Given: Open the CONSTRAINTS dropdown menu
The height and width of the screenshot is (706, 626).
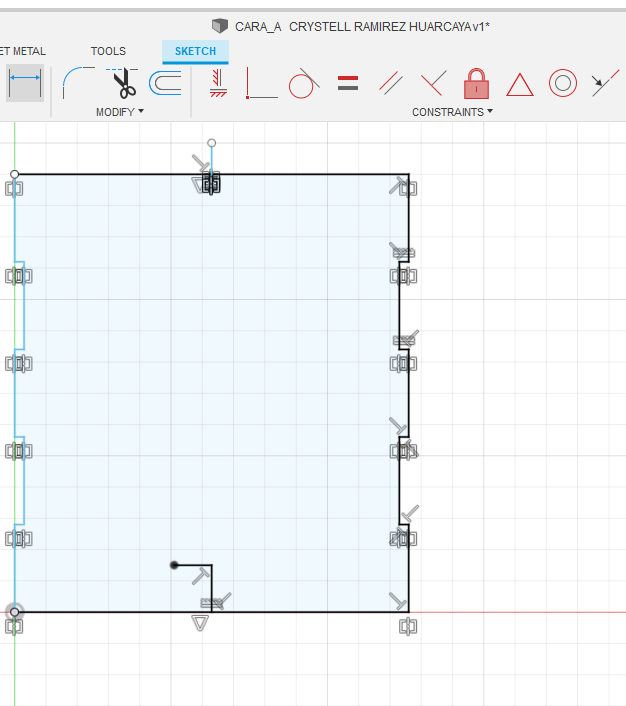Looking at the screenshot, I should coord(452,112).
